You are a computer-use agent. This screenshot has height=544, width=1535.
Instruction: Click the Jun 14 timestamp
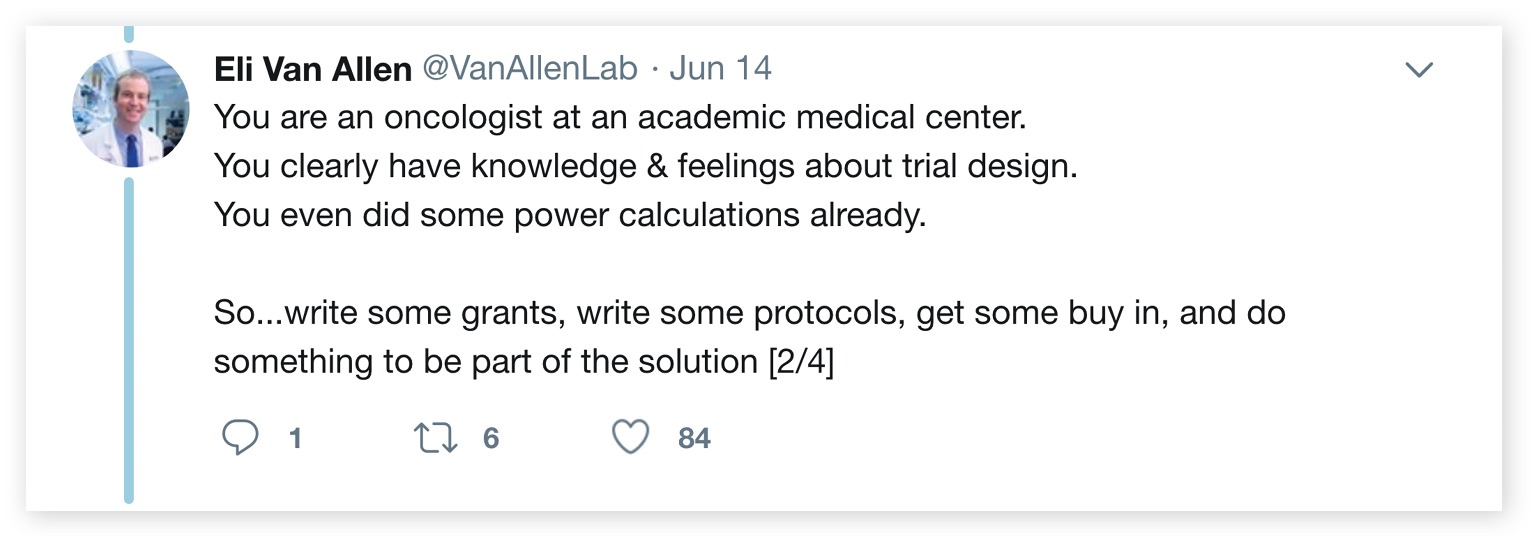720,69
